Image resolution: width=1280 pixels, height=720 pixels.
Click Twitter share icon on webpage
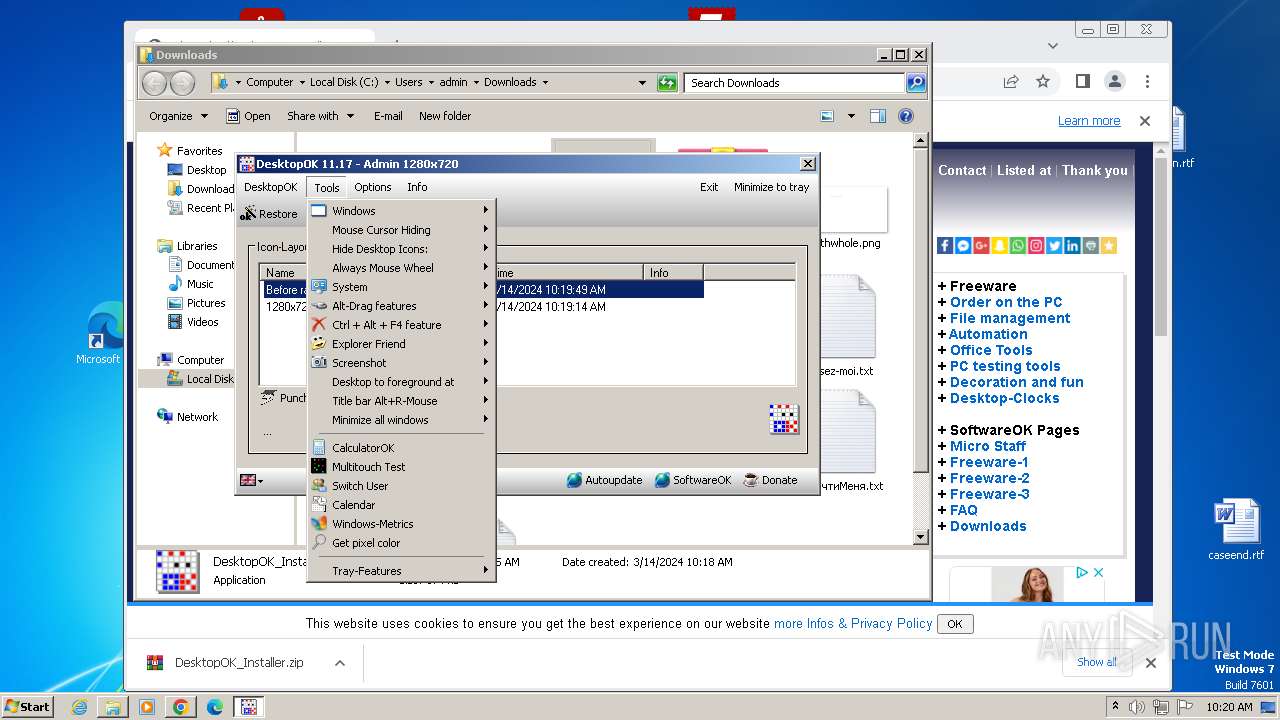[1054, 245]
